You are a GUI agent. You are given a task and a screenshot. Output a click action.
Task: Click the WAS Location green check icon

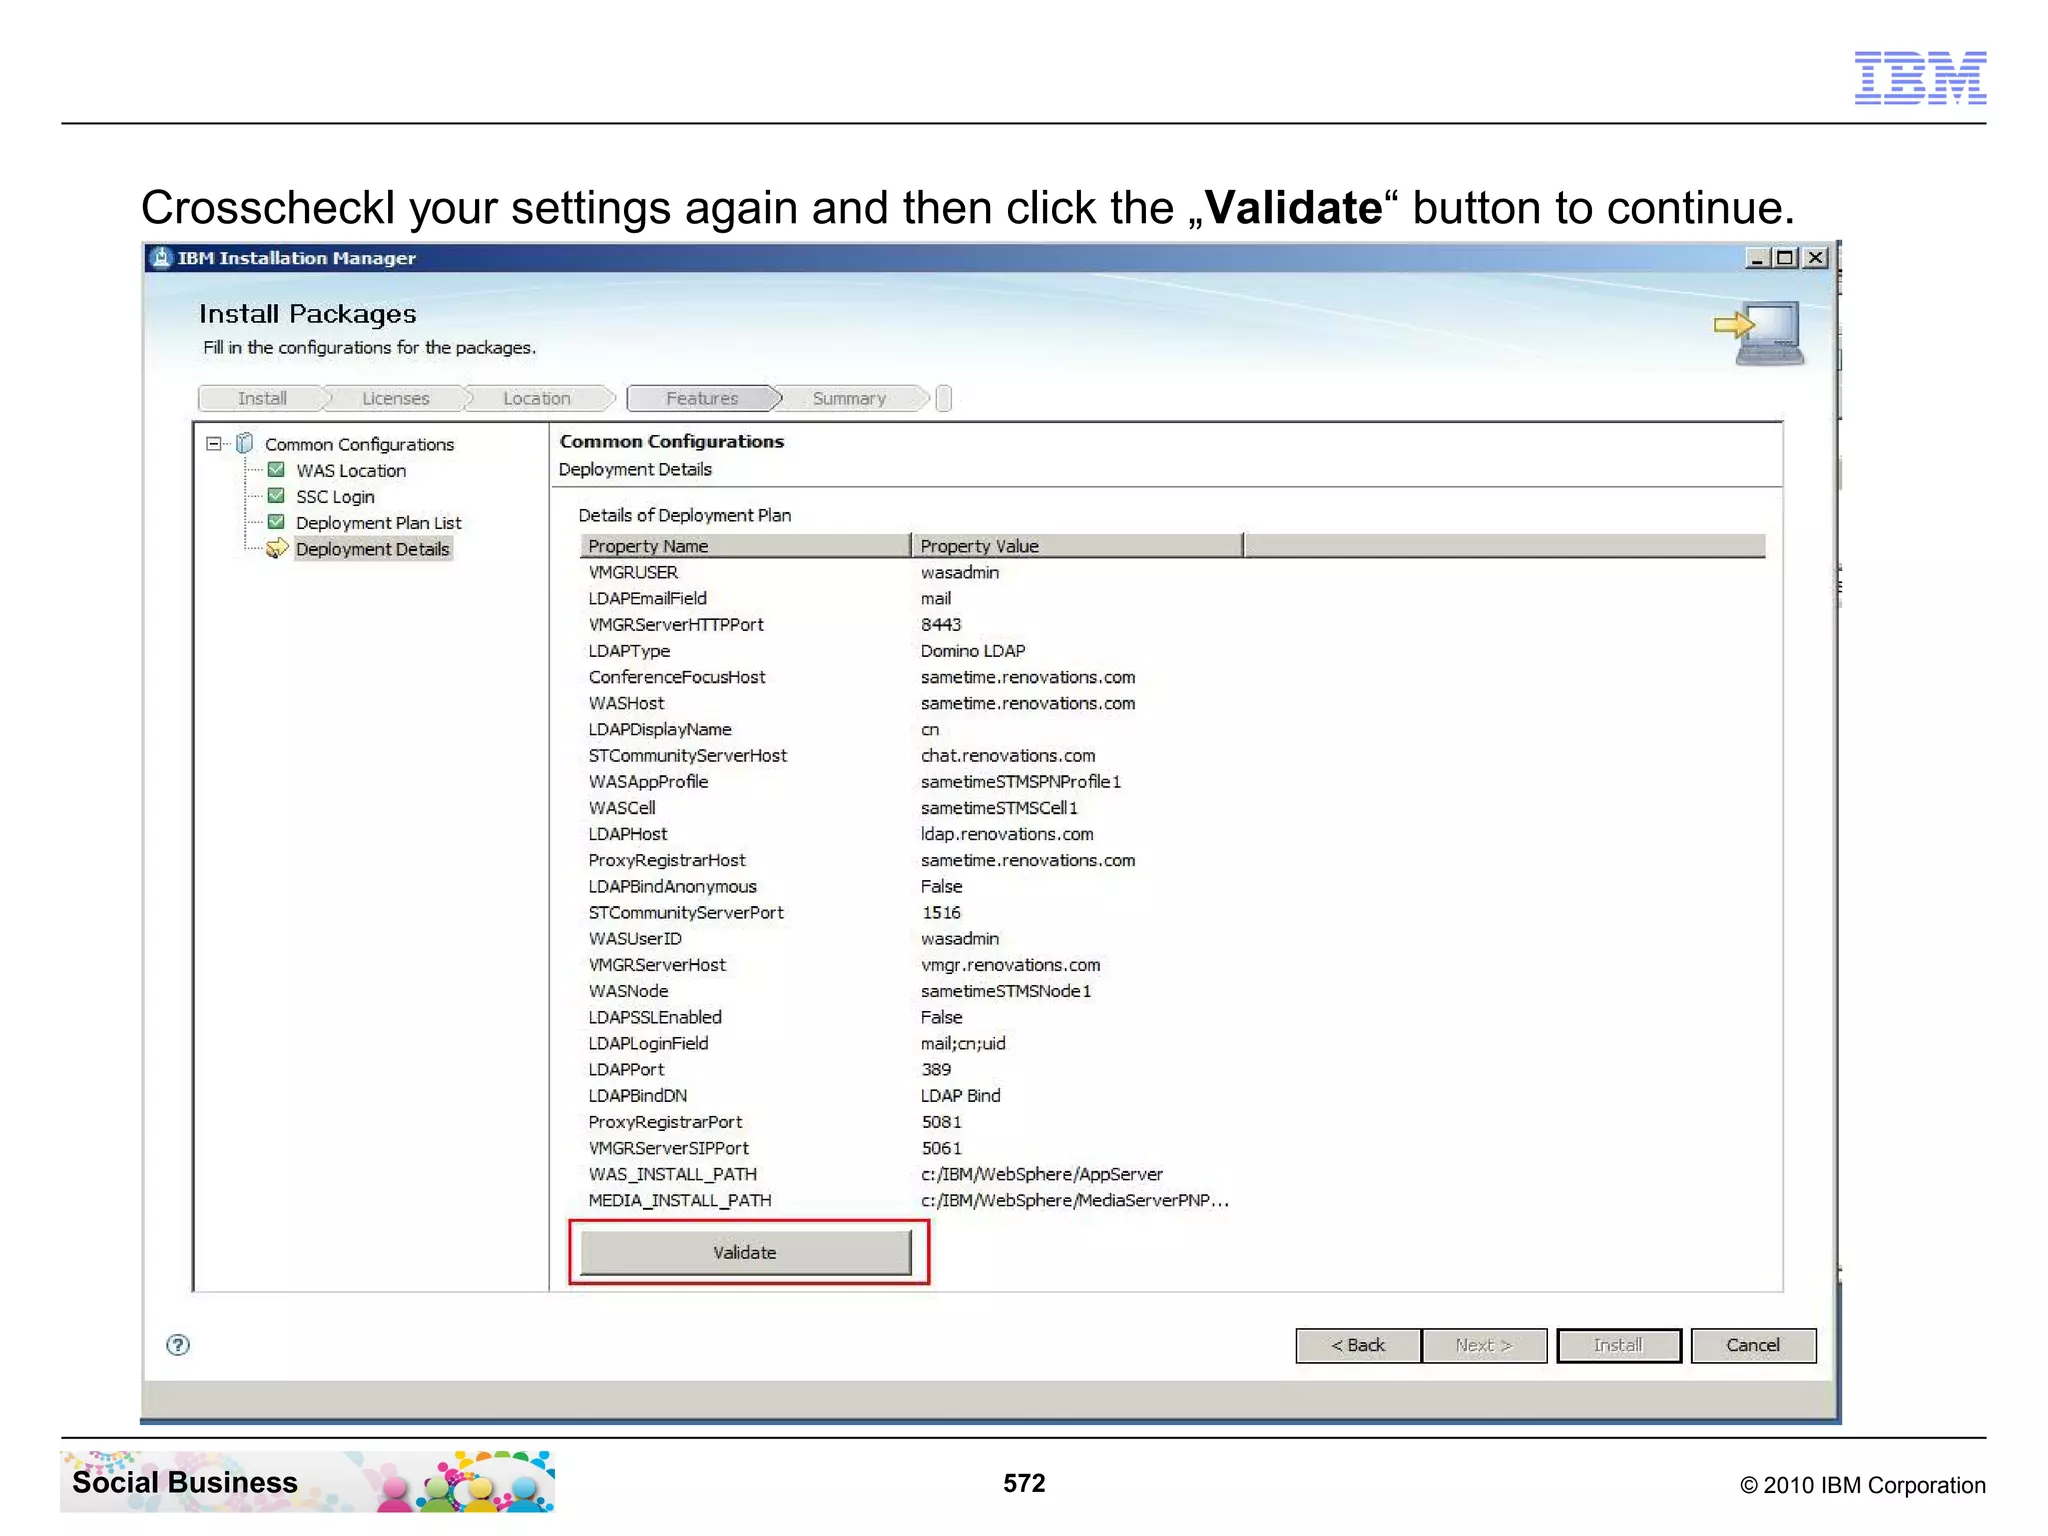(277, 470)
